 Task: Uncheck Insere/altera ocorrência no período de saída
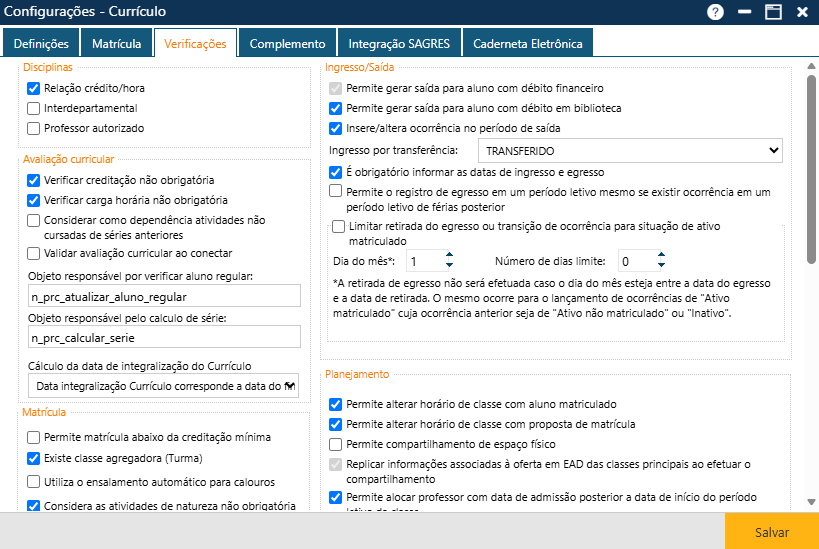tap(335, 128)
